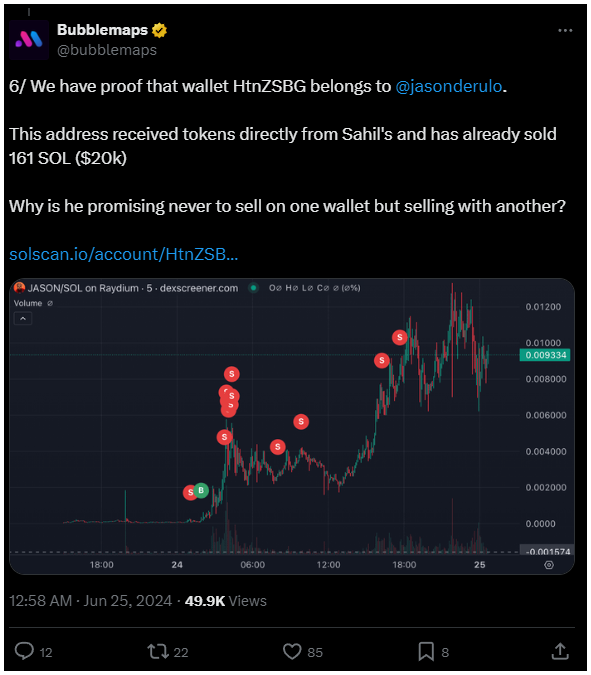Screen dimensions: 591x675
Task: Click the 0.009334 current price label
Action: tap(545, 355)
